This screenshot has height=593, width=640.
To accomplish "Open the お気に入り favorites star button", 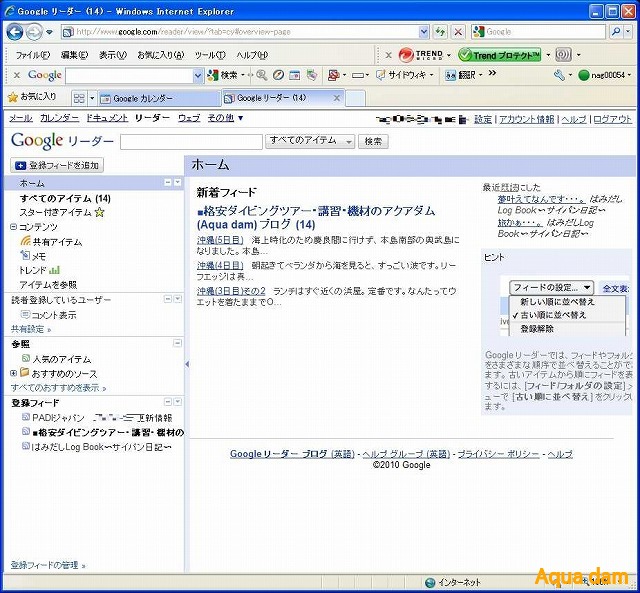I will click(x=32, y=97).
